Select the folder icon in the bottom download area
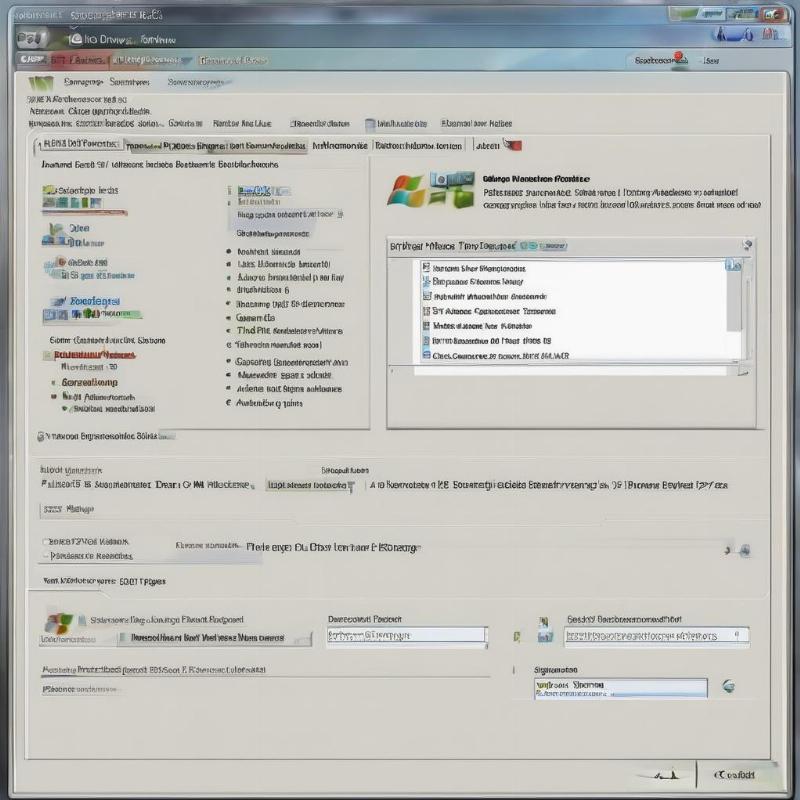This screenshot has height=800, width=800. click(543, 633)
